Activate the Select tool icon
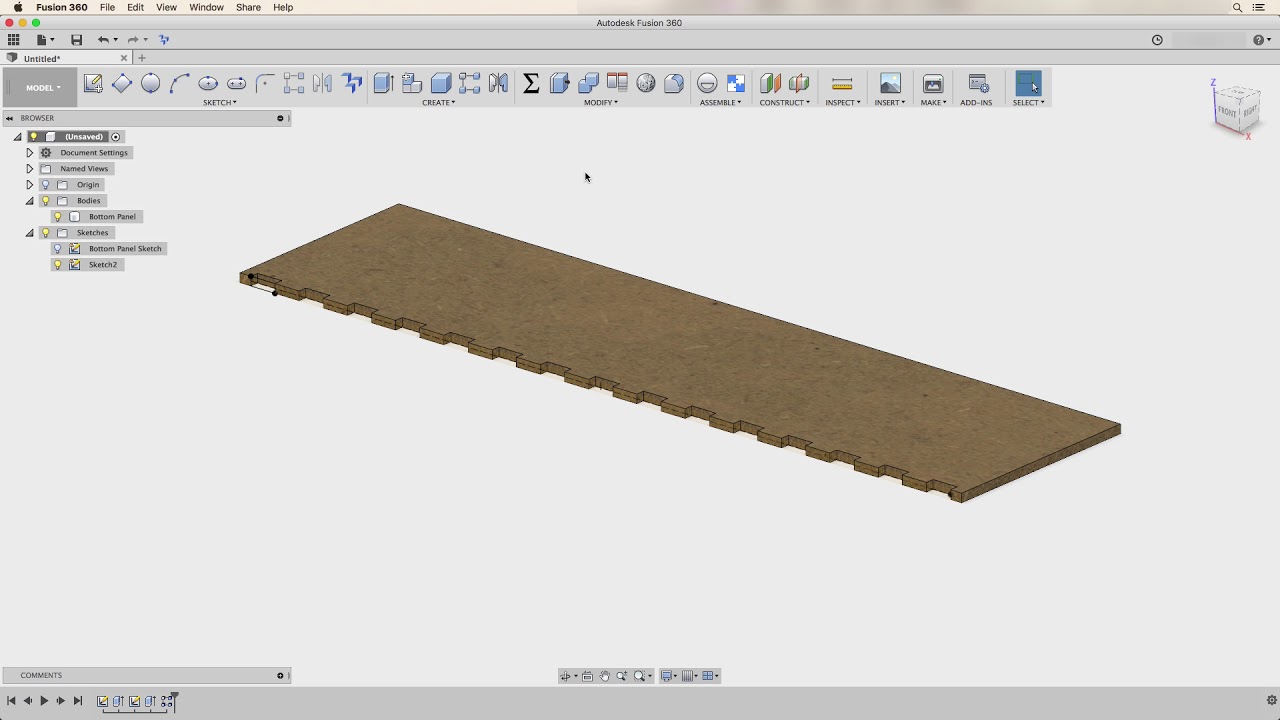 (x=1028, y=84)
